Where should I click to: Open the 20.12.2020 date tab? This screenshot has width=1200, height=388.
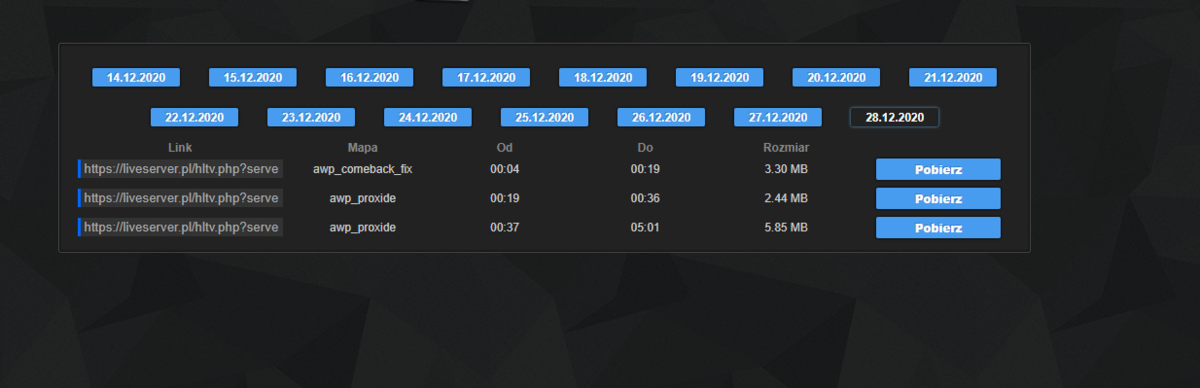click(837, 77)
